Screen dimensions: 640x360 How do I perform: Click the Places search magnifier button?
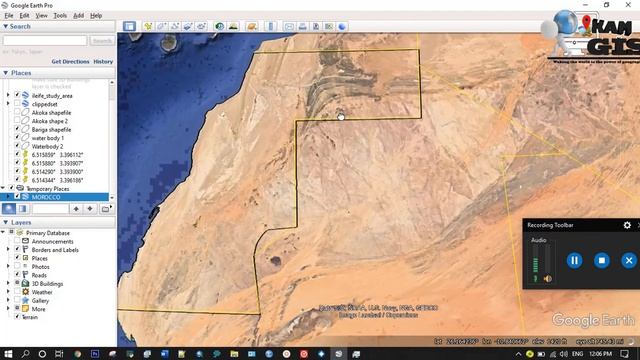[x=9, y=209]
